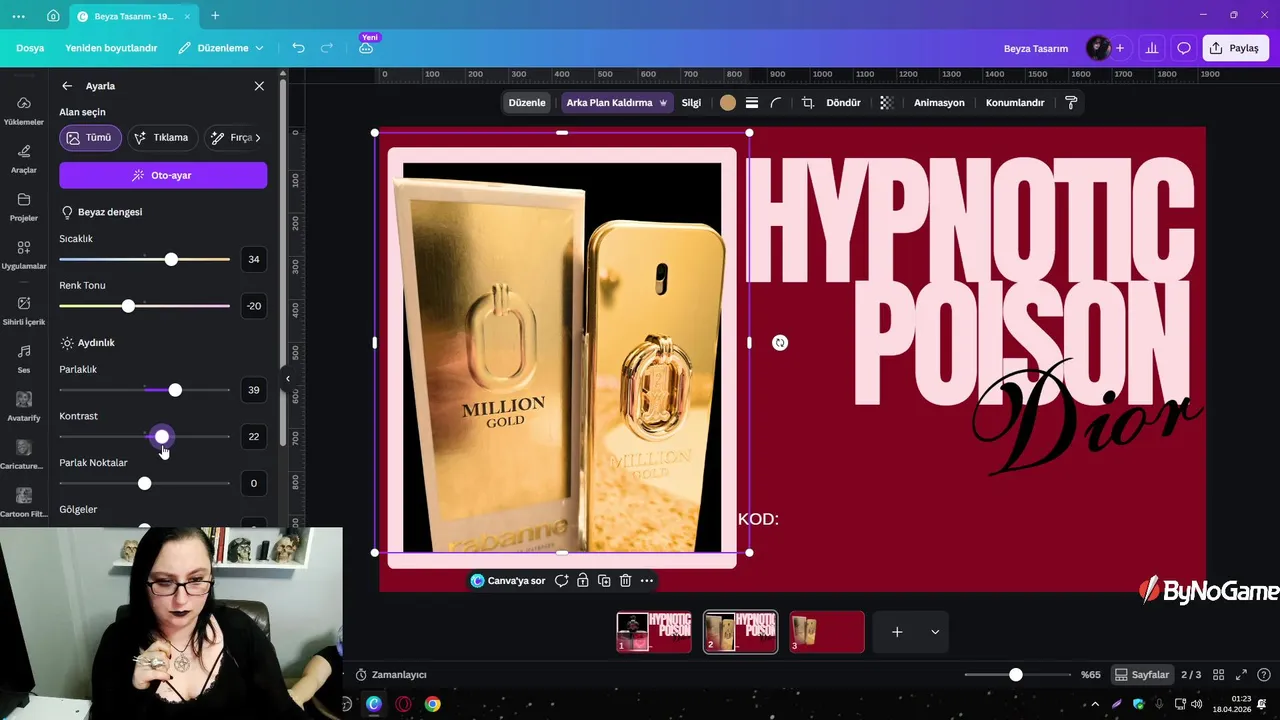
Task: Lock the selected element
Action: point(583,580)
